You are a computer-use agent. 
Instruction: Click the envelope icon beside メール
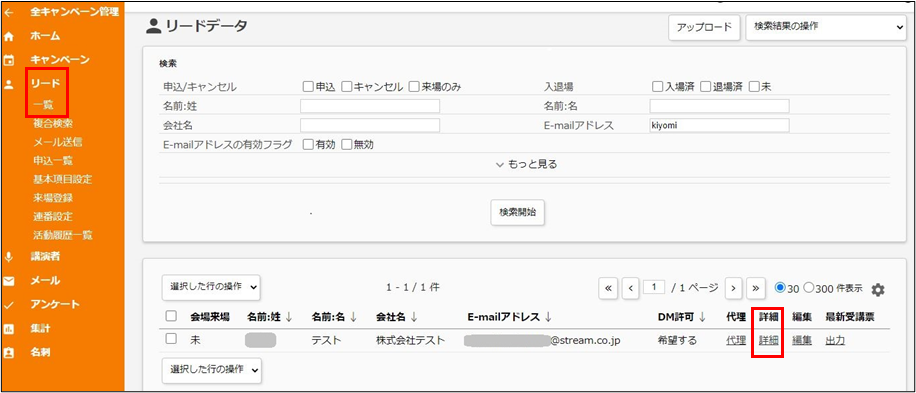click(8, 281)
